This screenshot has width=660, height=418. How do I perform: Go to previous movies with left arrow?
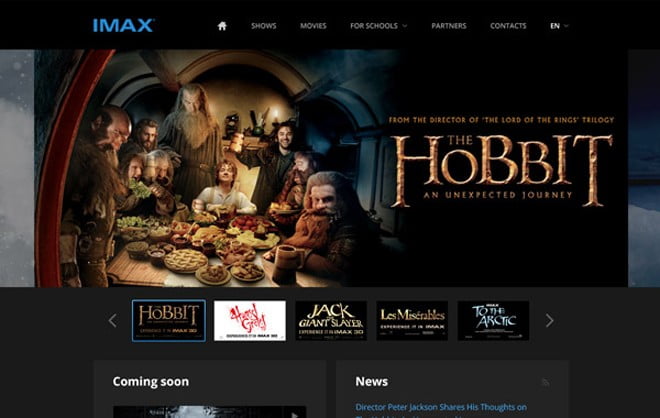point(112,321)
